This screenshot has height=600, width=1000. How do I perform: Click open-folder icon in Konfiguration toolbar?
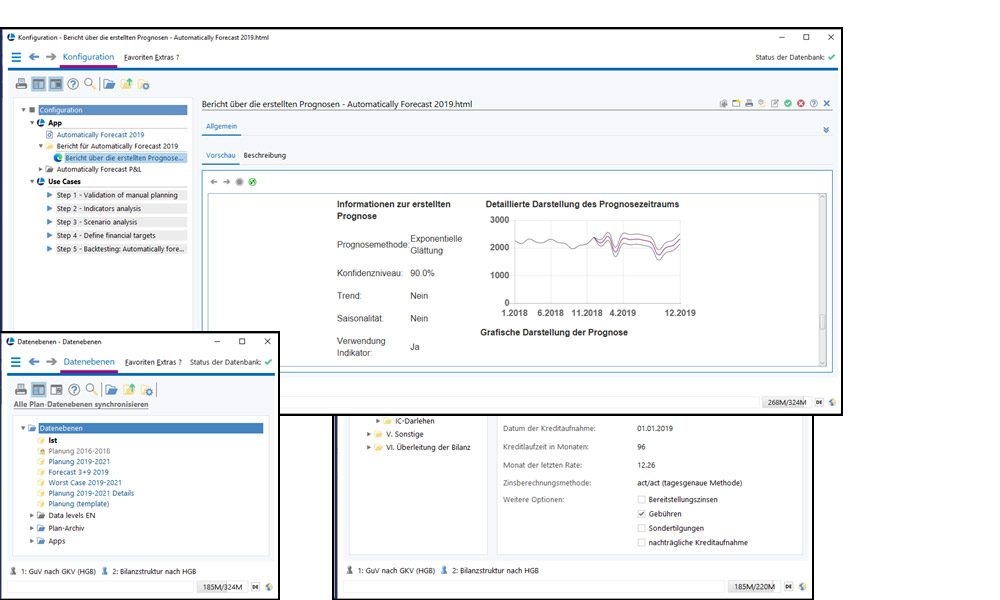[109, 84]
